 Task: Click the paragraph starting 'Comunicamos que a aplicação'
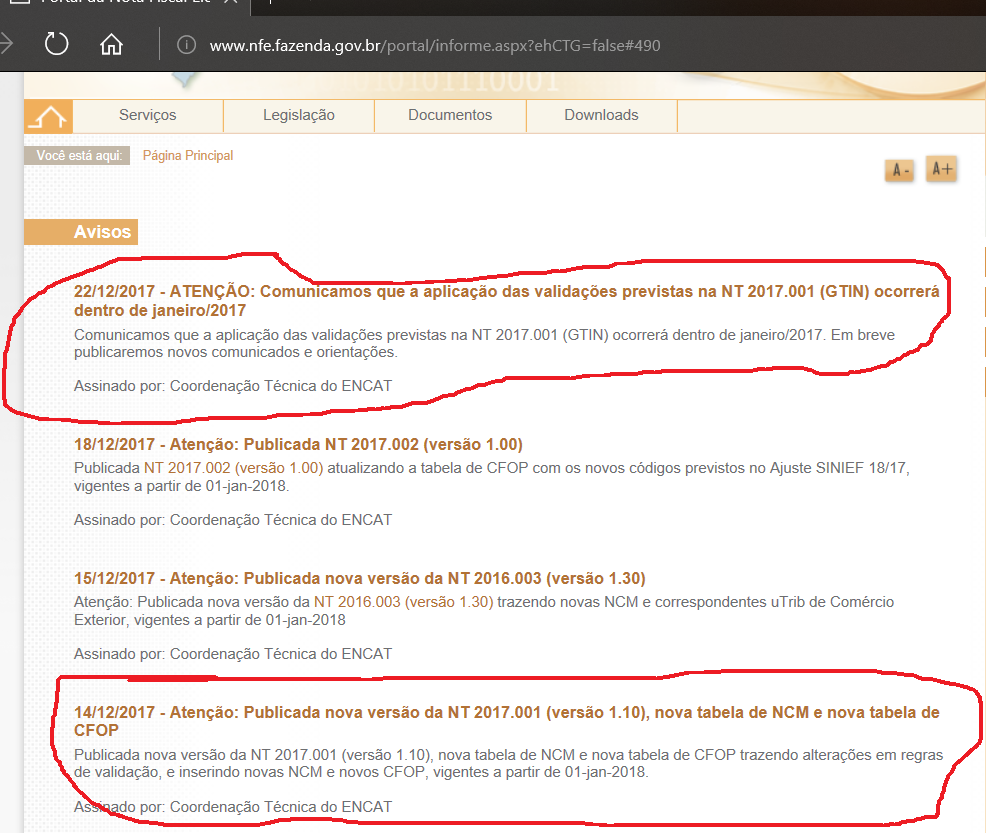(484, 343)
